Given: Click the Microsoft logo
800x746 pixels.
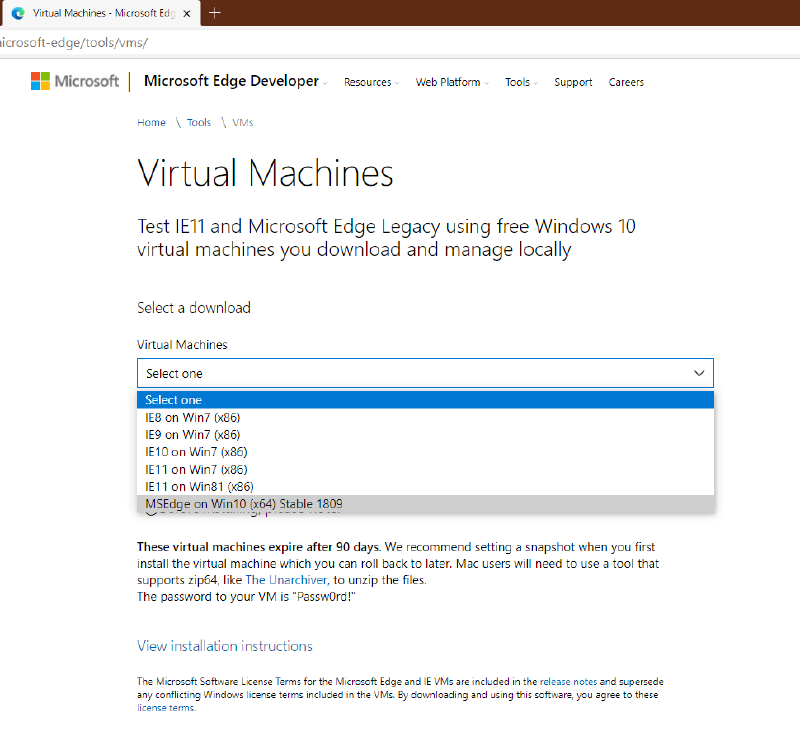Looking at the screenshot, I should coord(75,81).
